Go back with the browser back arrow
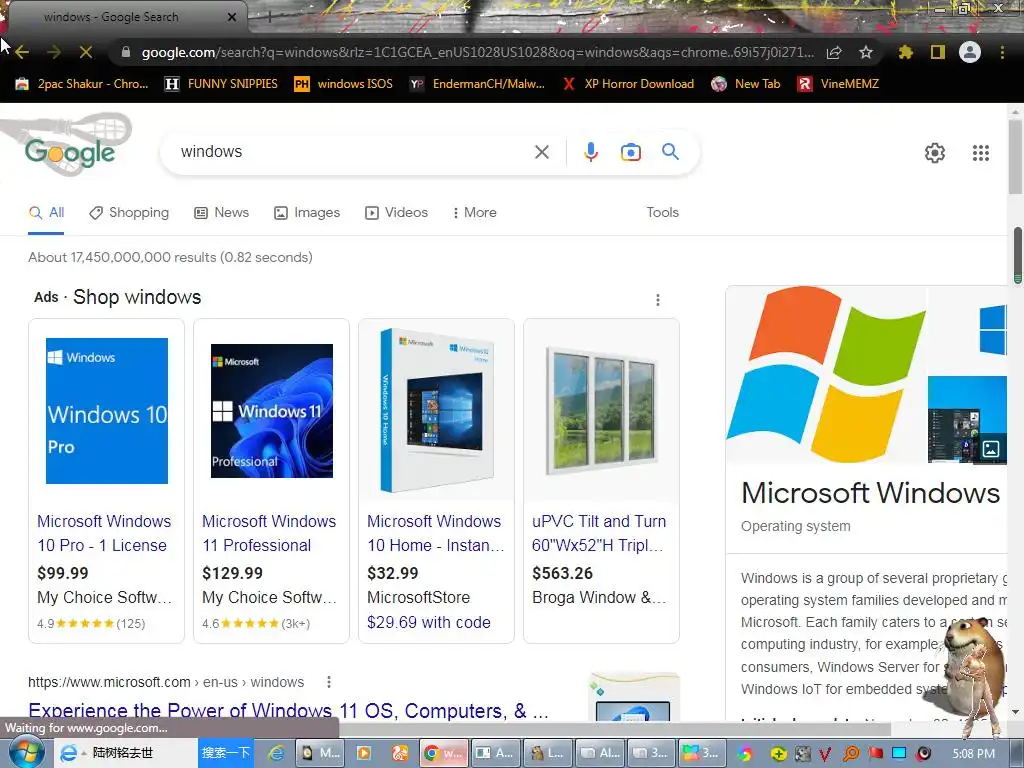The image size is (1024, 768). 22,52
